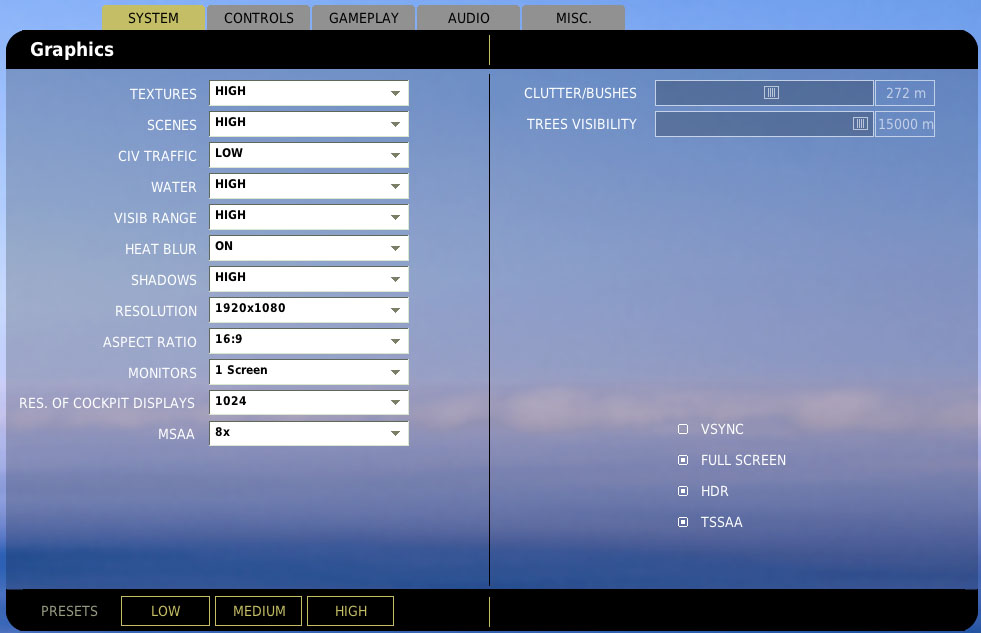
Task: Click the 272 m clutter value field
Action: click(905, 93)
